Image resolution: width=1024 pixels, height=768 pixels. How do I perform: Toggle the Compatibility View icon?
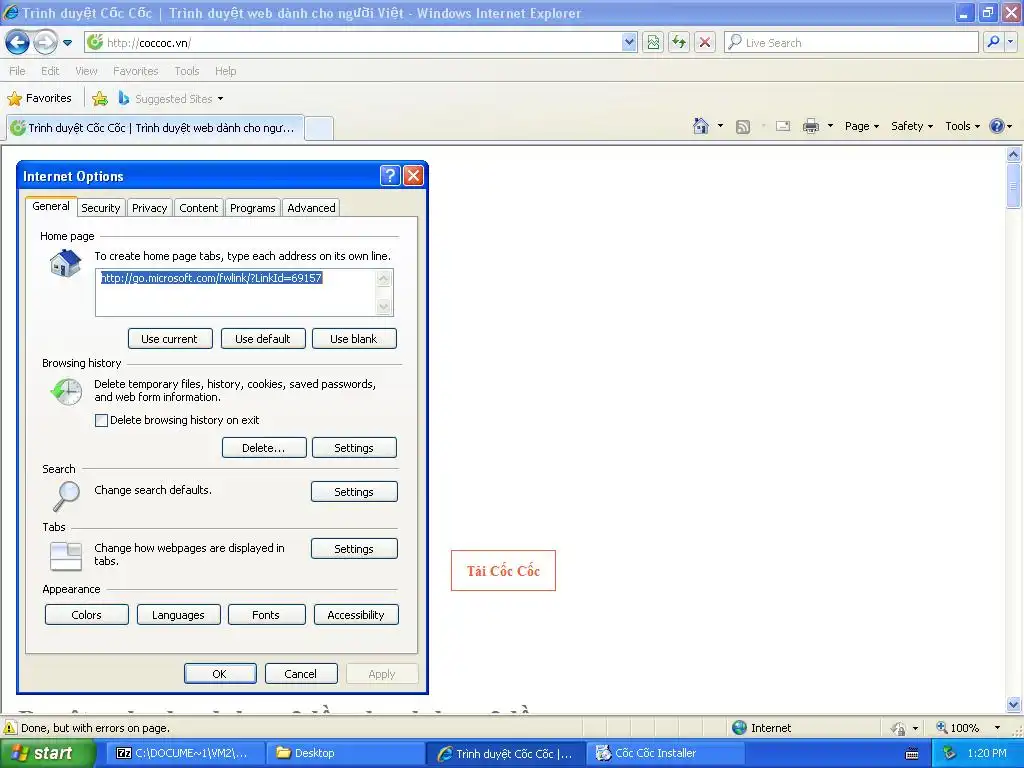653,43
